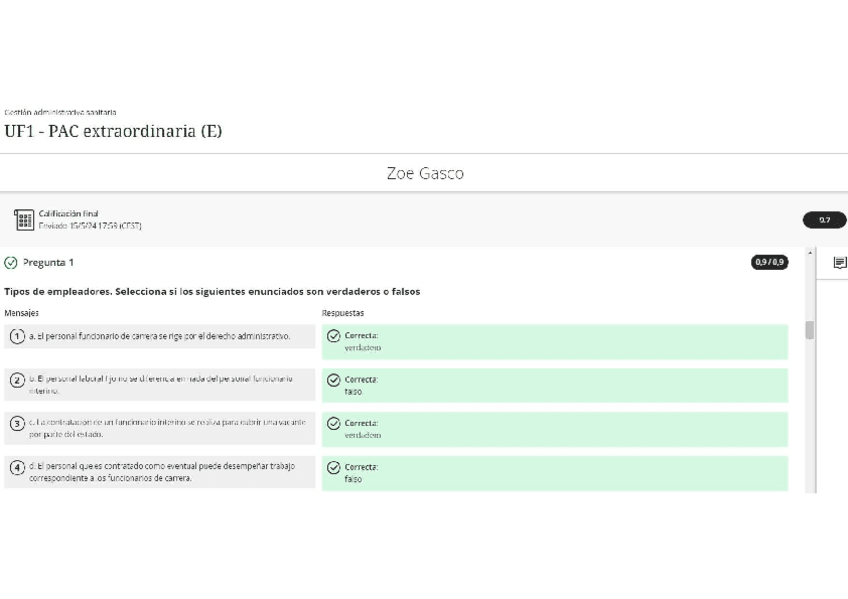848x599 pixels.
Task: Click the Calificación final grade icon
Action: click(24, 220)
